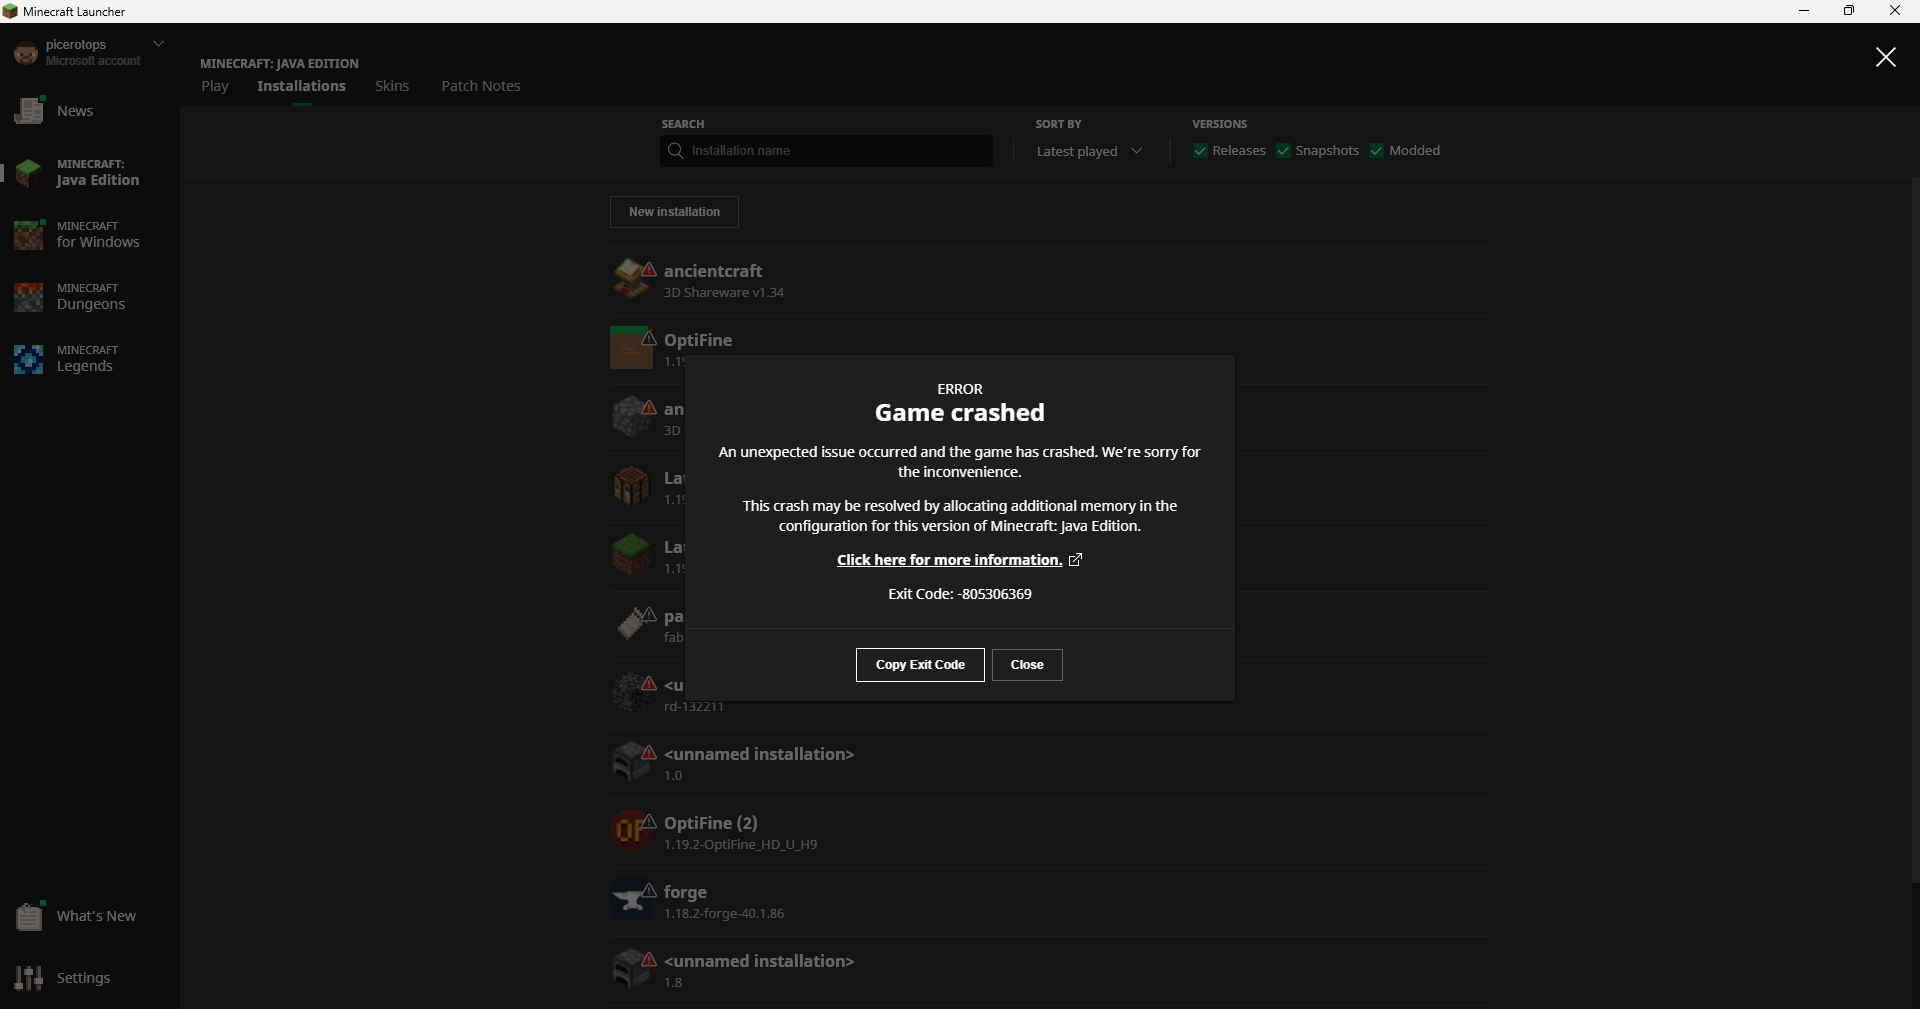This screenshot has width=1920, height=1009.
Task: Click the forge anvil installation icon
Action: tap(632, 900)
